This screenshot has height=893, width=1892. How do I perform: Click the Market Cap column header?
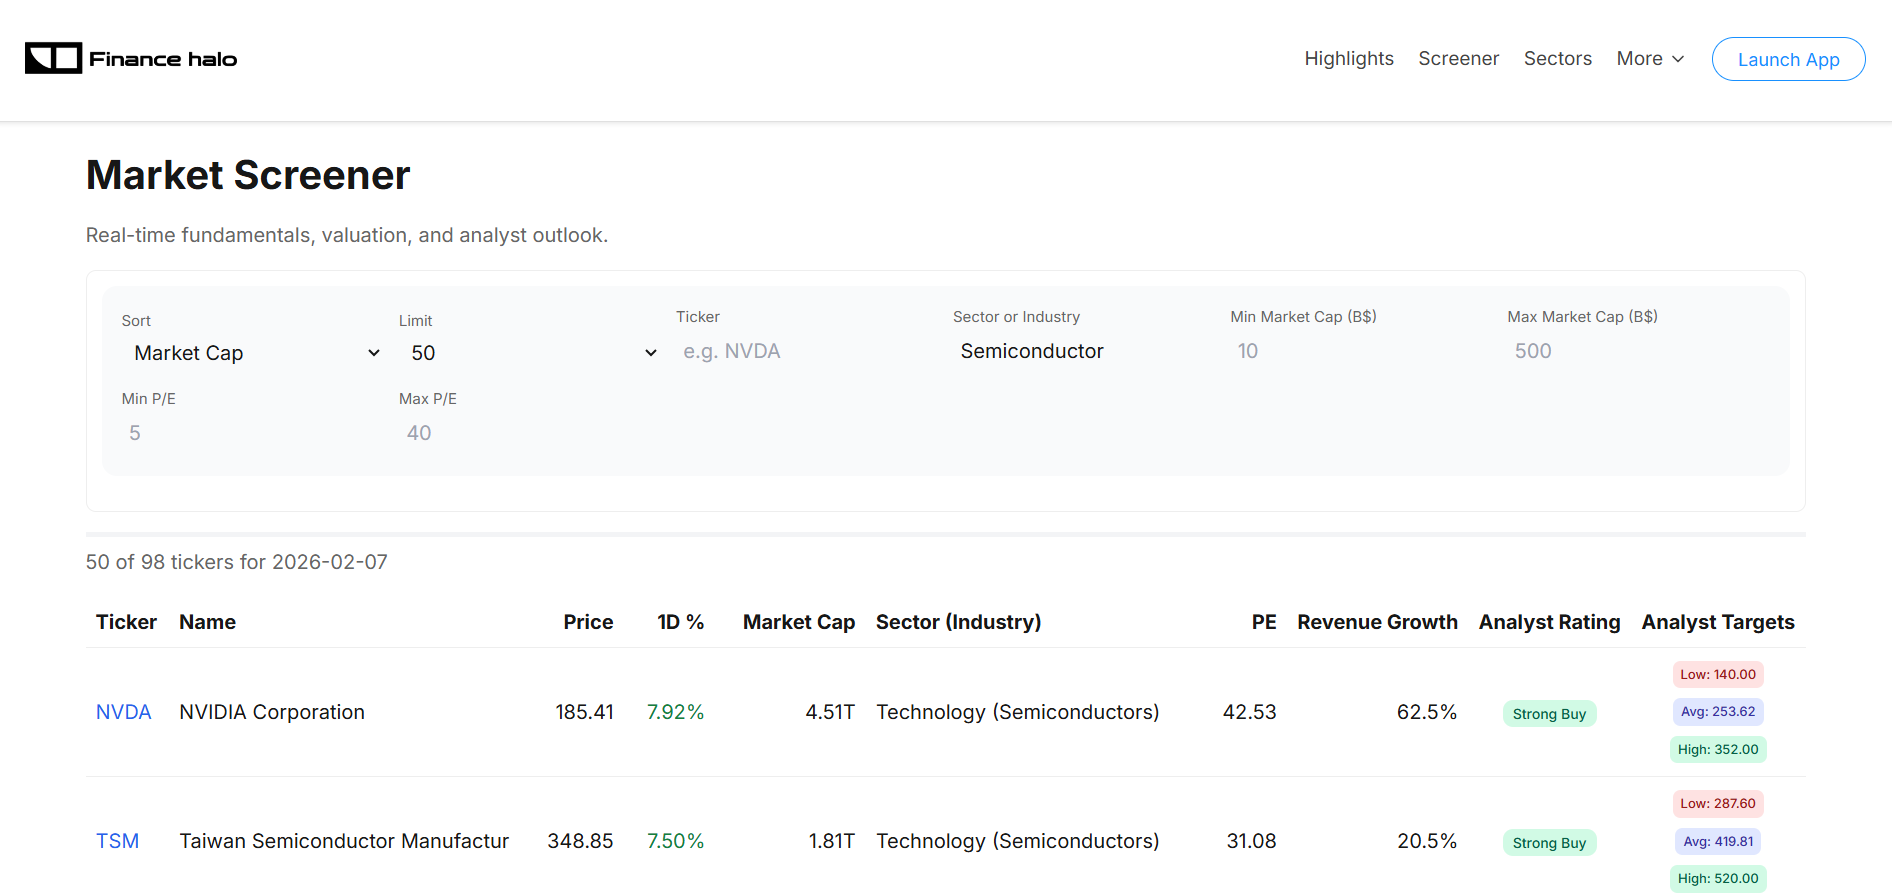[798, 622]
